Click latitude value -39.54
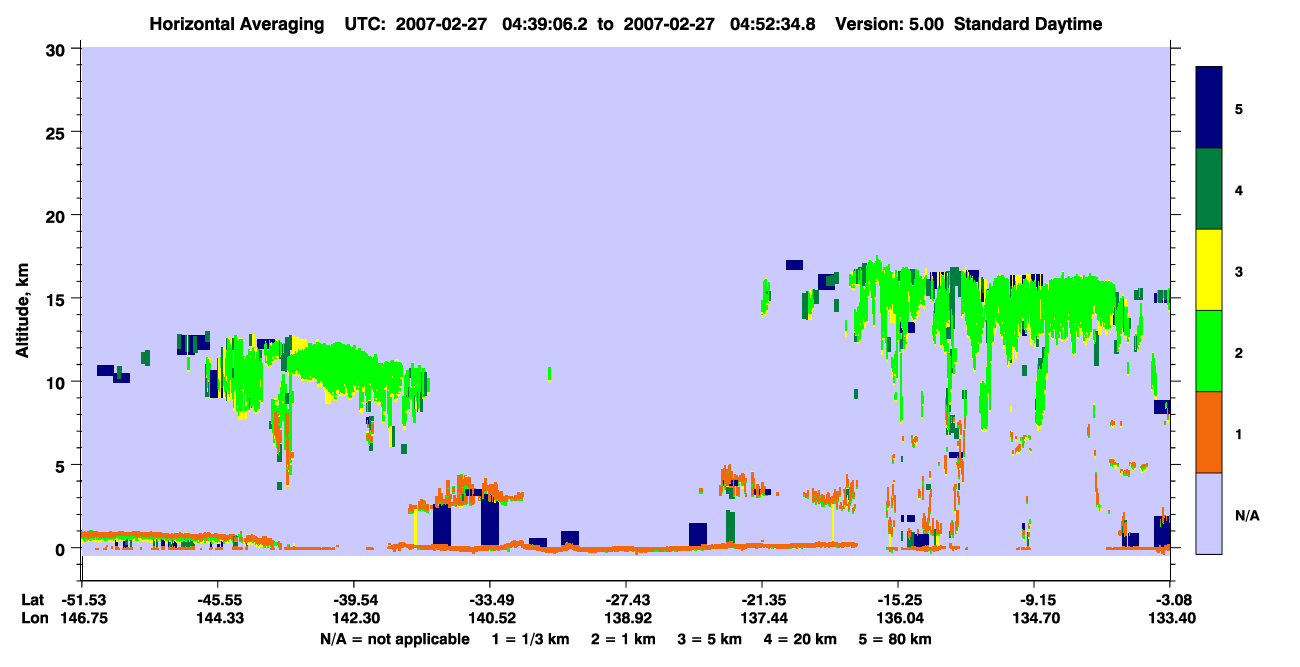1300x667 pixels. point(353,600)
